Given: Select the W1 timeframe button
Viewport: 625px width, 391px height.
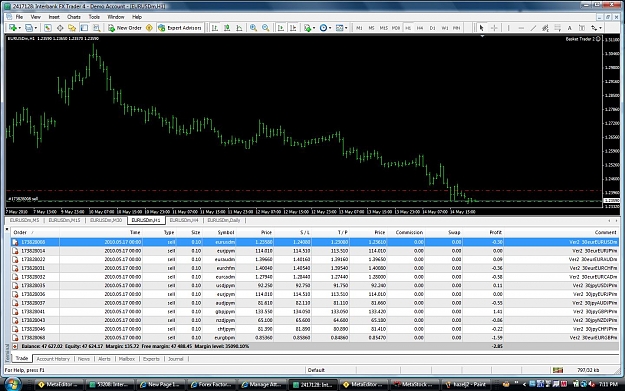Looking at the screenshot, I should tap(445, 28).
